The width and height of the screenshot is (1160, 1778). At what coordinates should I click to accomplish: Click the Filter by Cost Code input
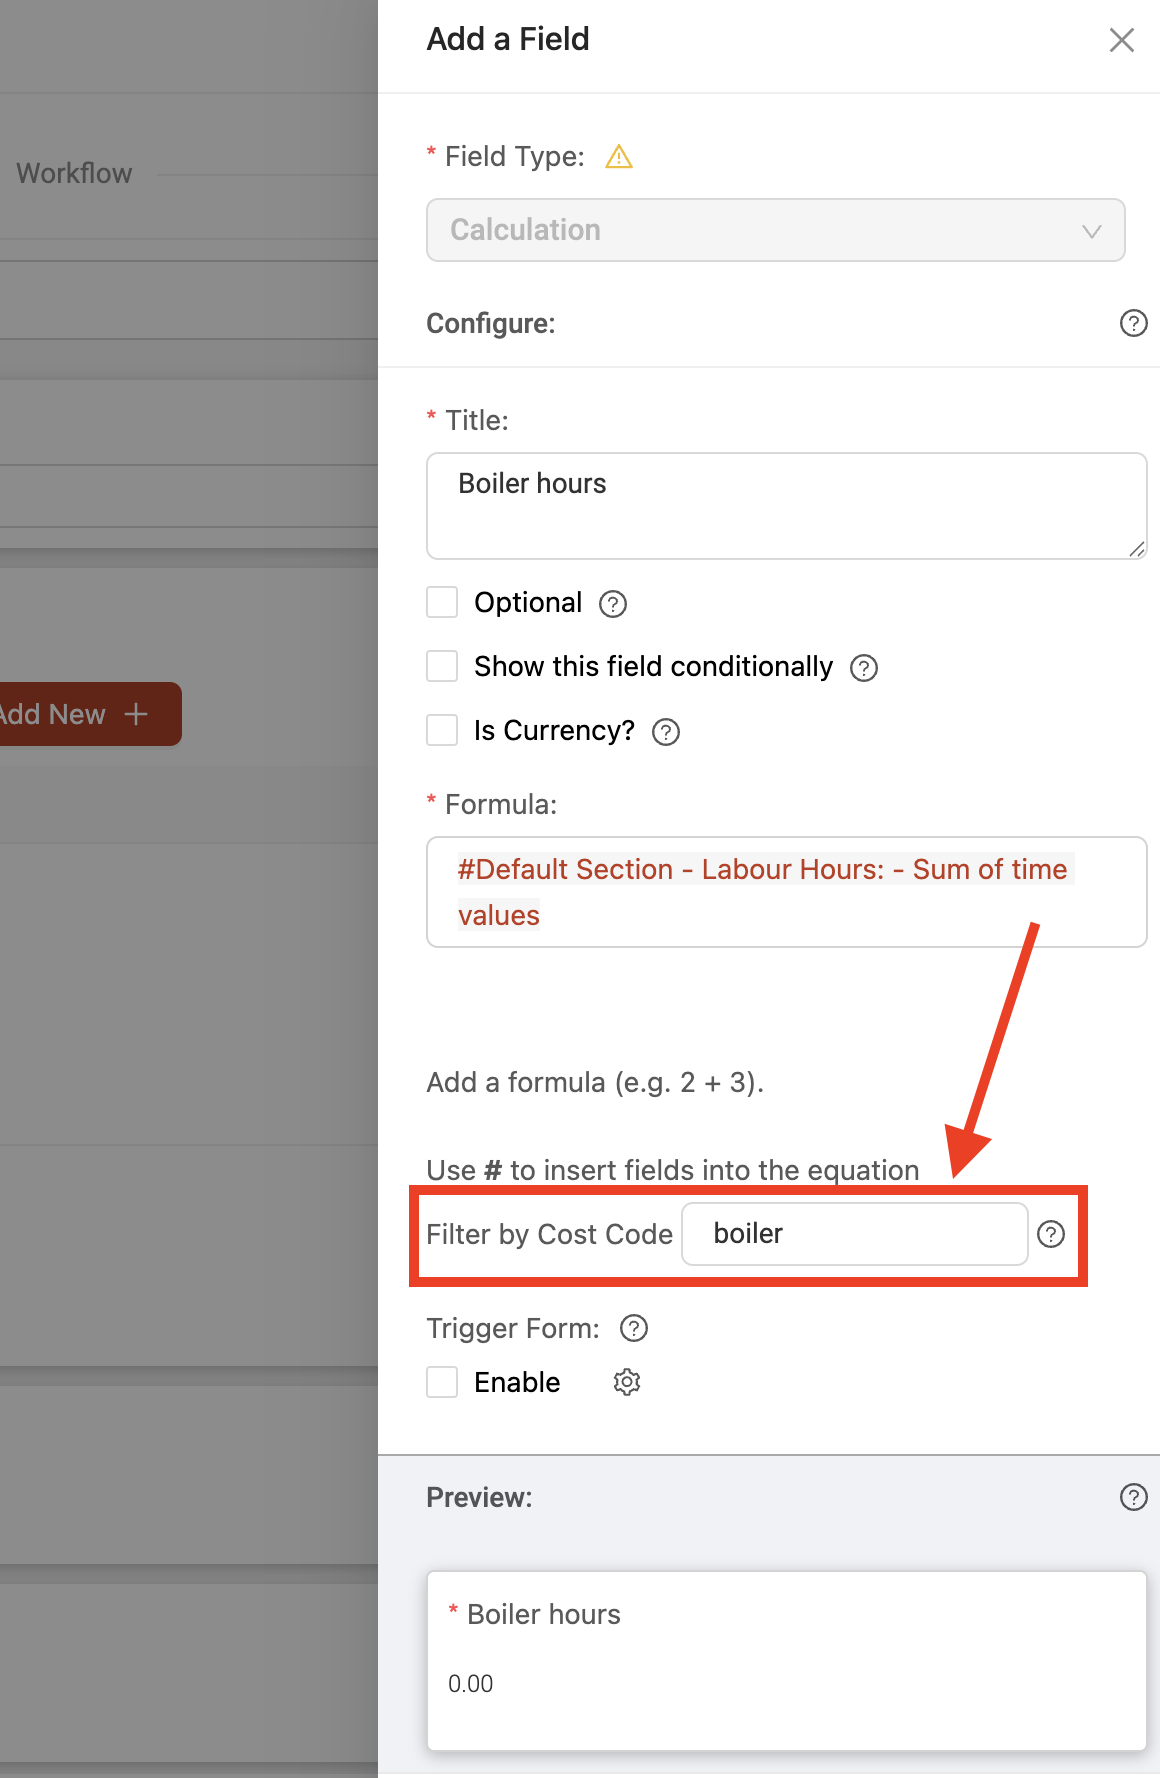854,1234
